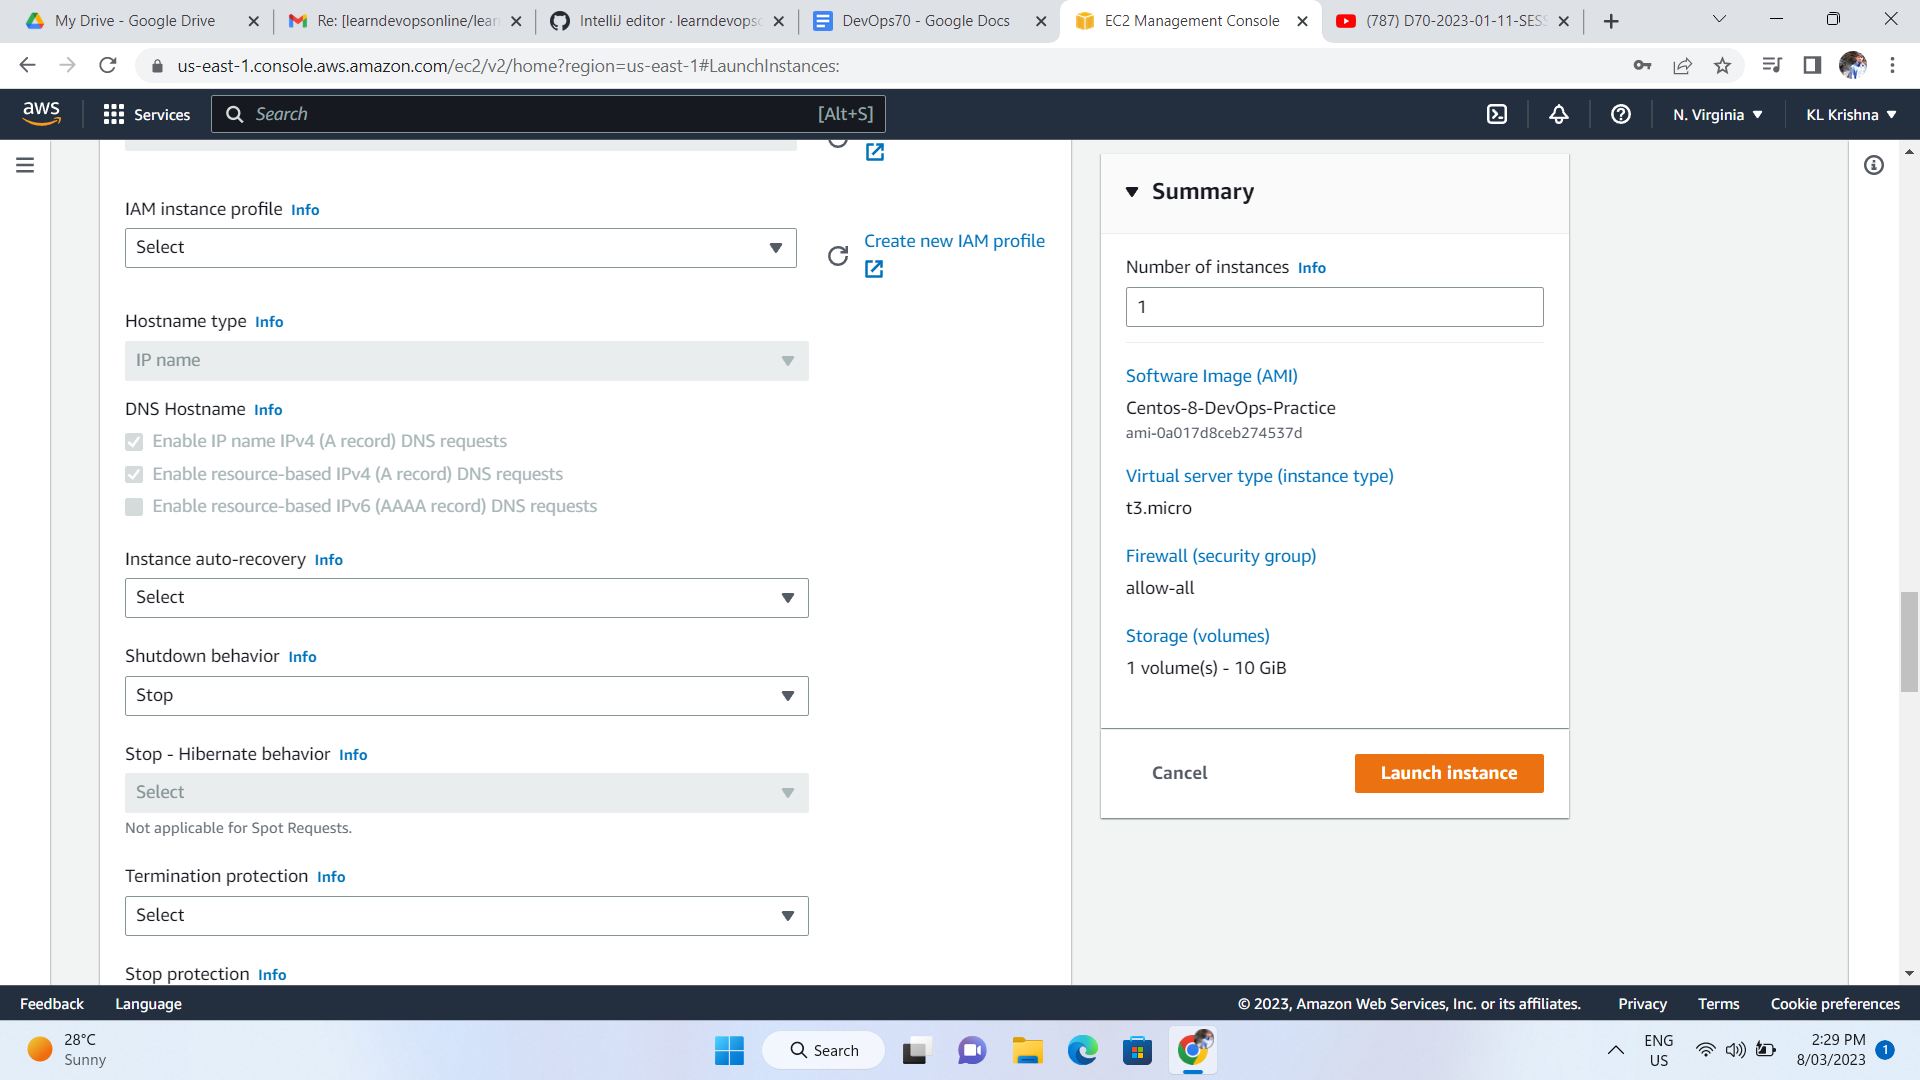Click the AWS logo in the navigation bar
This screenshot has height=1080, width=1920.
pos(42,113)
